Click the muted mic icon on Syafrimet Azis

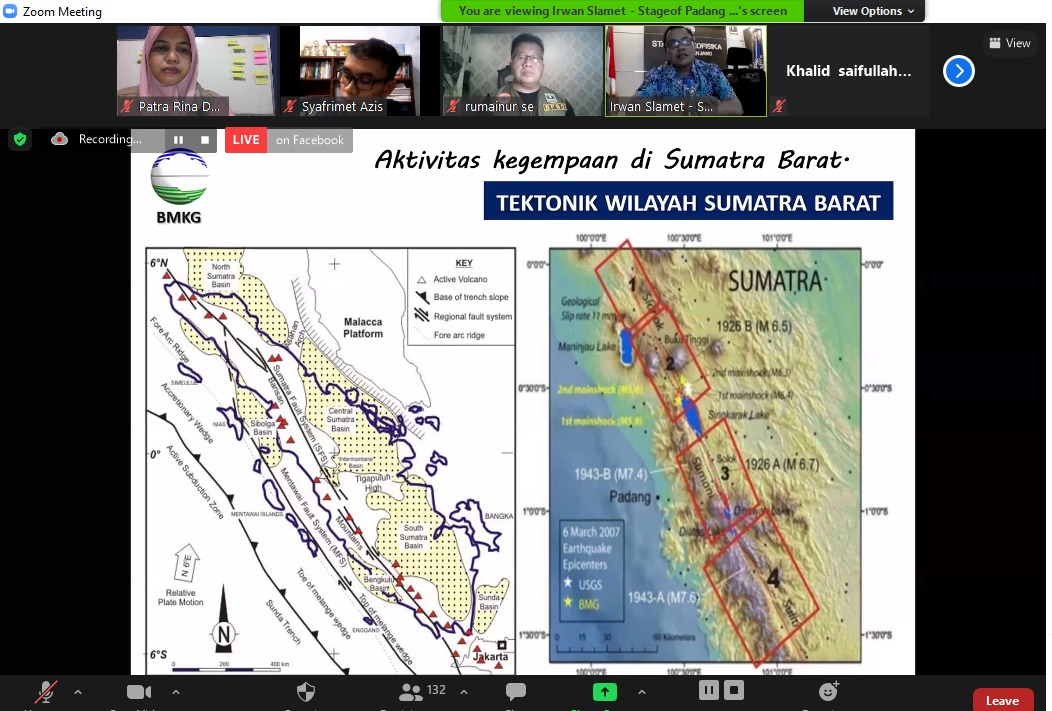(290, 106)
